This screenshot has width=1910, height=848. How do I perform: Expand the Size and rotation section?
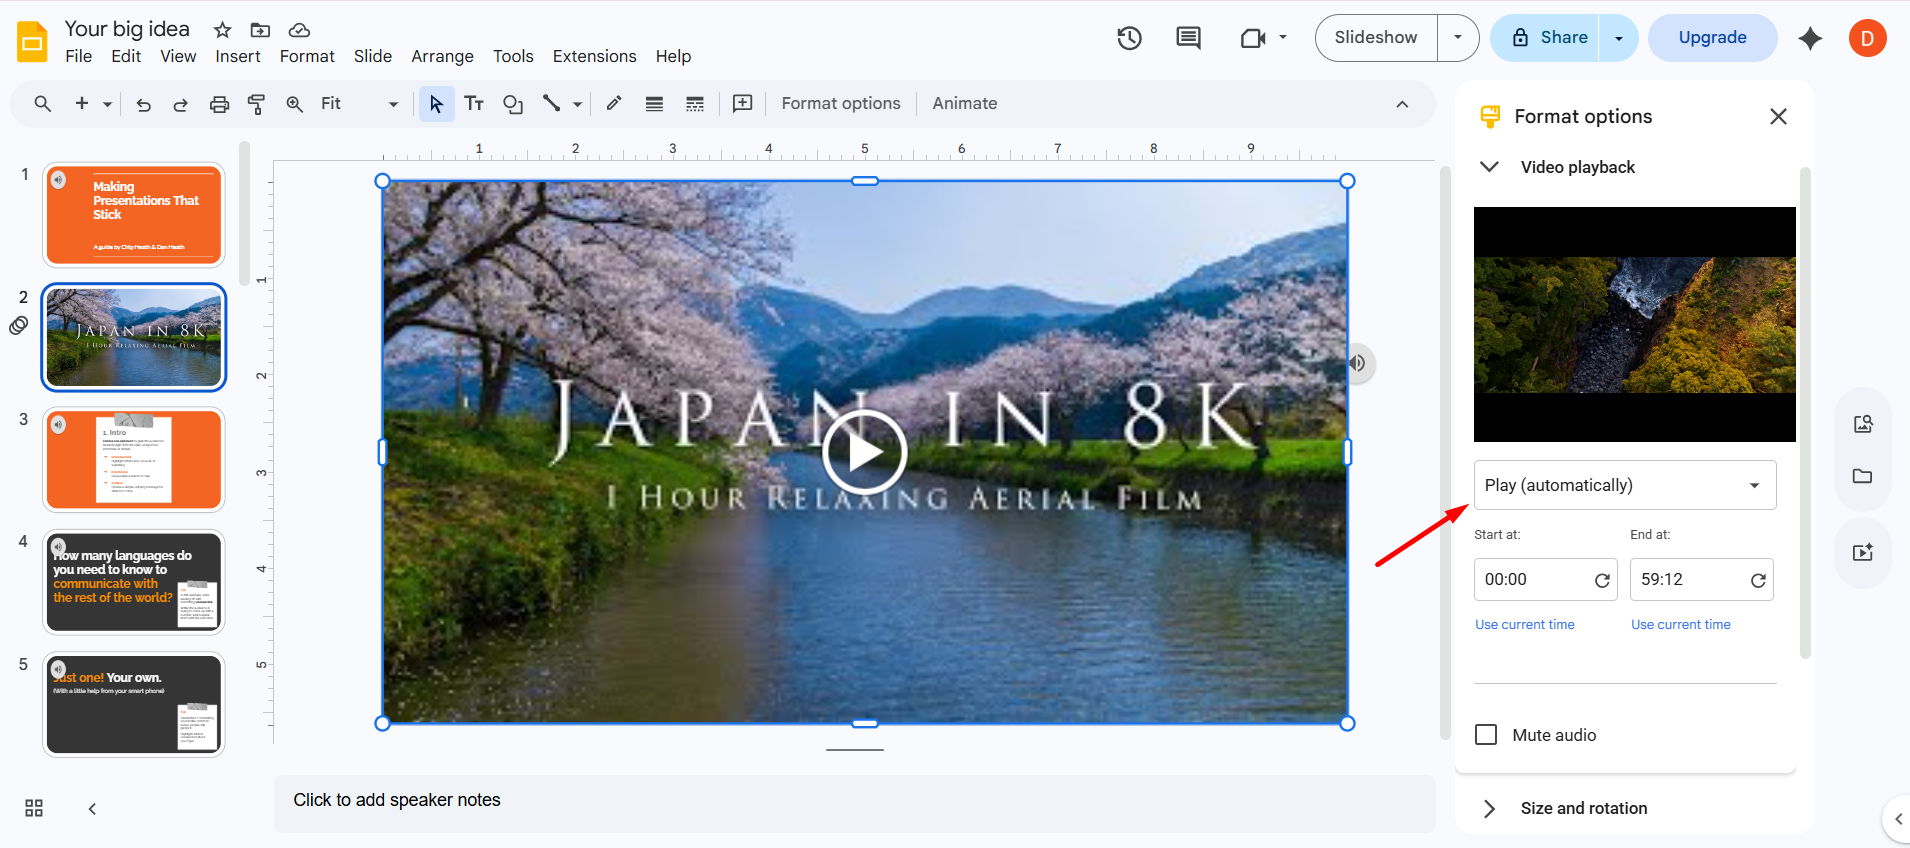coord(1489,808)
